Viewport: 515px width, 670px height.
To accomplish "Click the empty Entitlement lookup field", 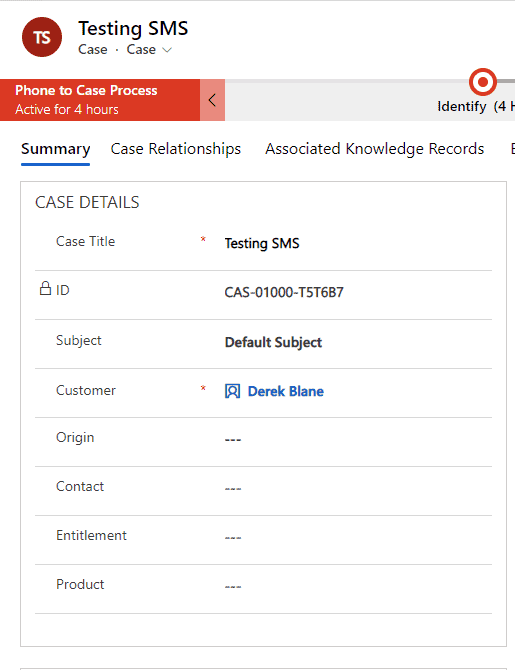I will point(358,538).
